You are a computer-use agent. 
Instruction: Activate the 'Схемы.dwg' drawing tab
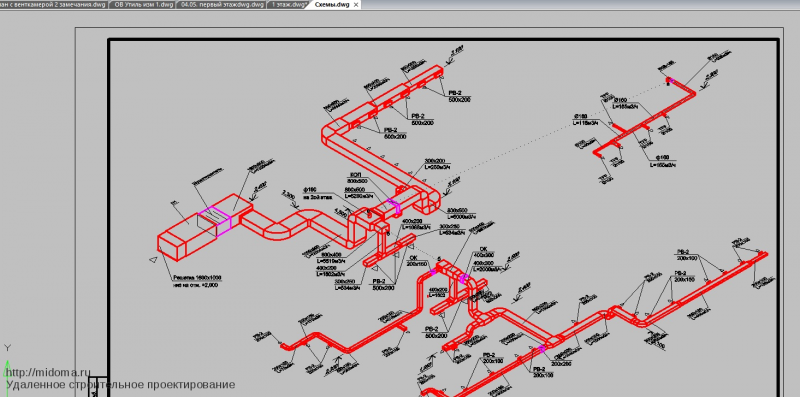point(332,5)
